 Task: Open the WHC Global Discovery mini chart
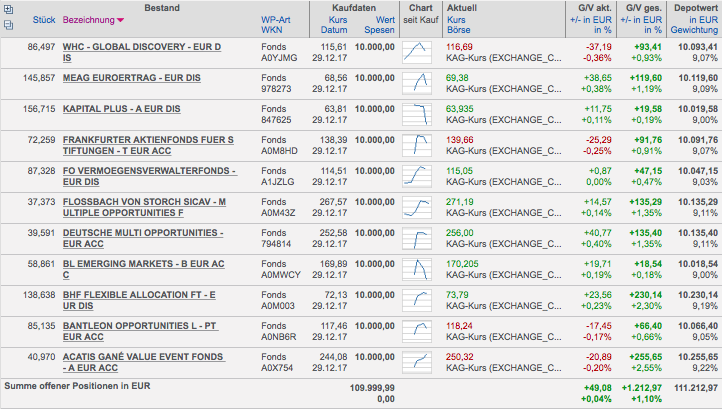(417, 52)
